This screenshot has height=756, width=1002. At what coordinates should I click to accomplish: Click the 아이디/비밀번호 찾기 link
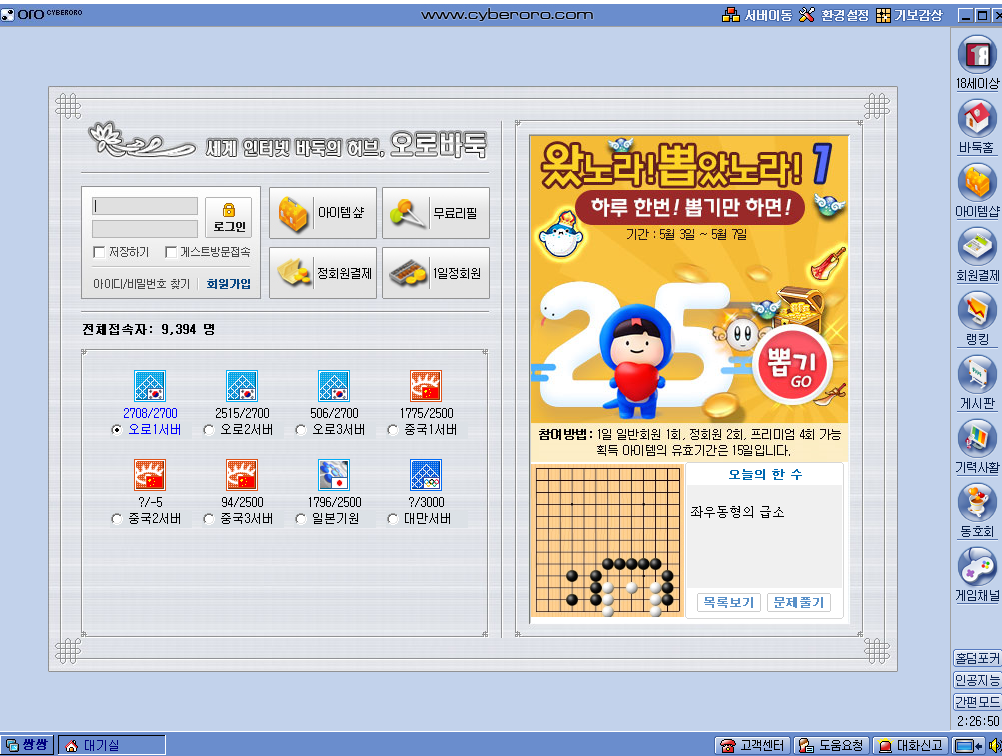pos(141,284)
